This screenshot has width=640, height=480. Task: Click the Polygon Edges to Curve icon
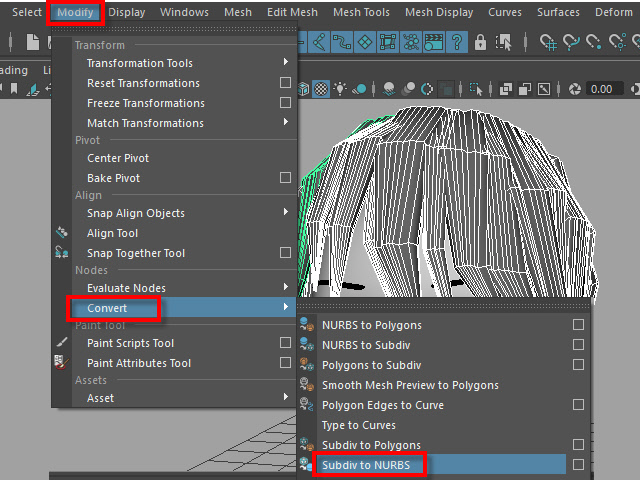[x=308, y=405]
